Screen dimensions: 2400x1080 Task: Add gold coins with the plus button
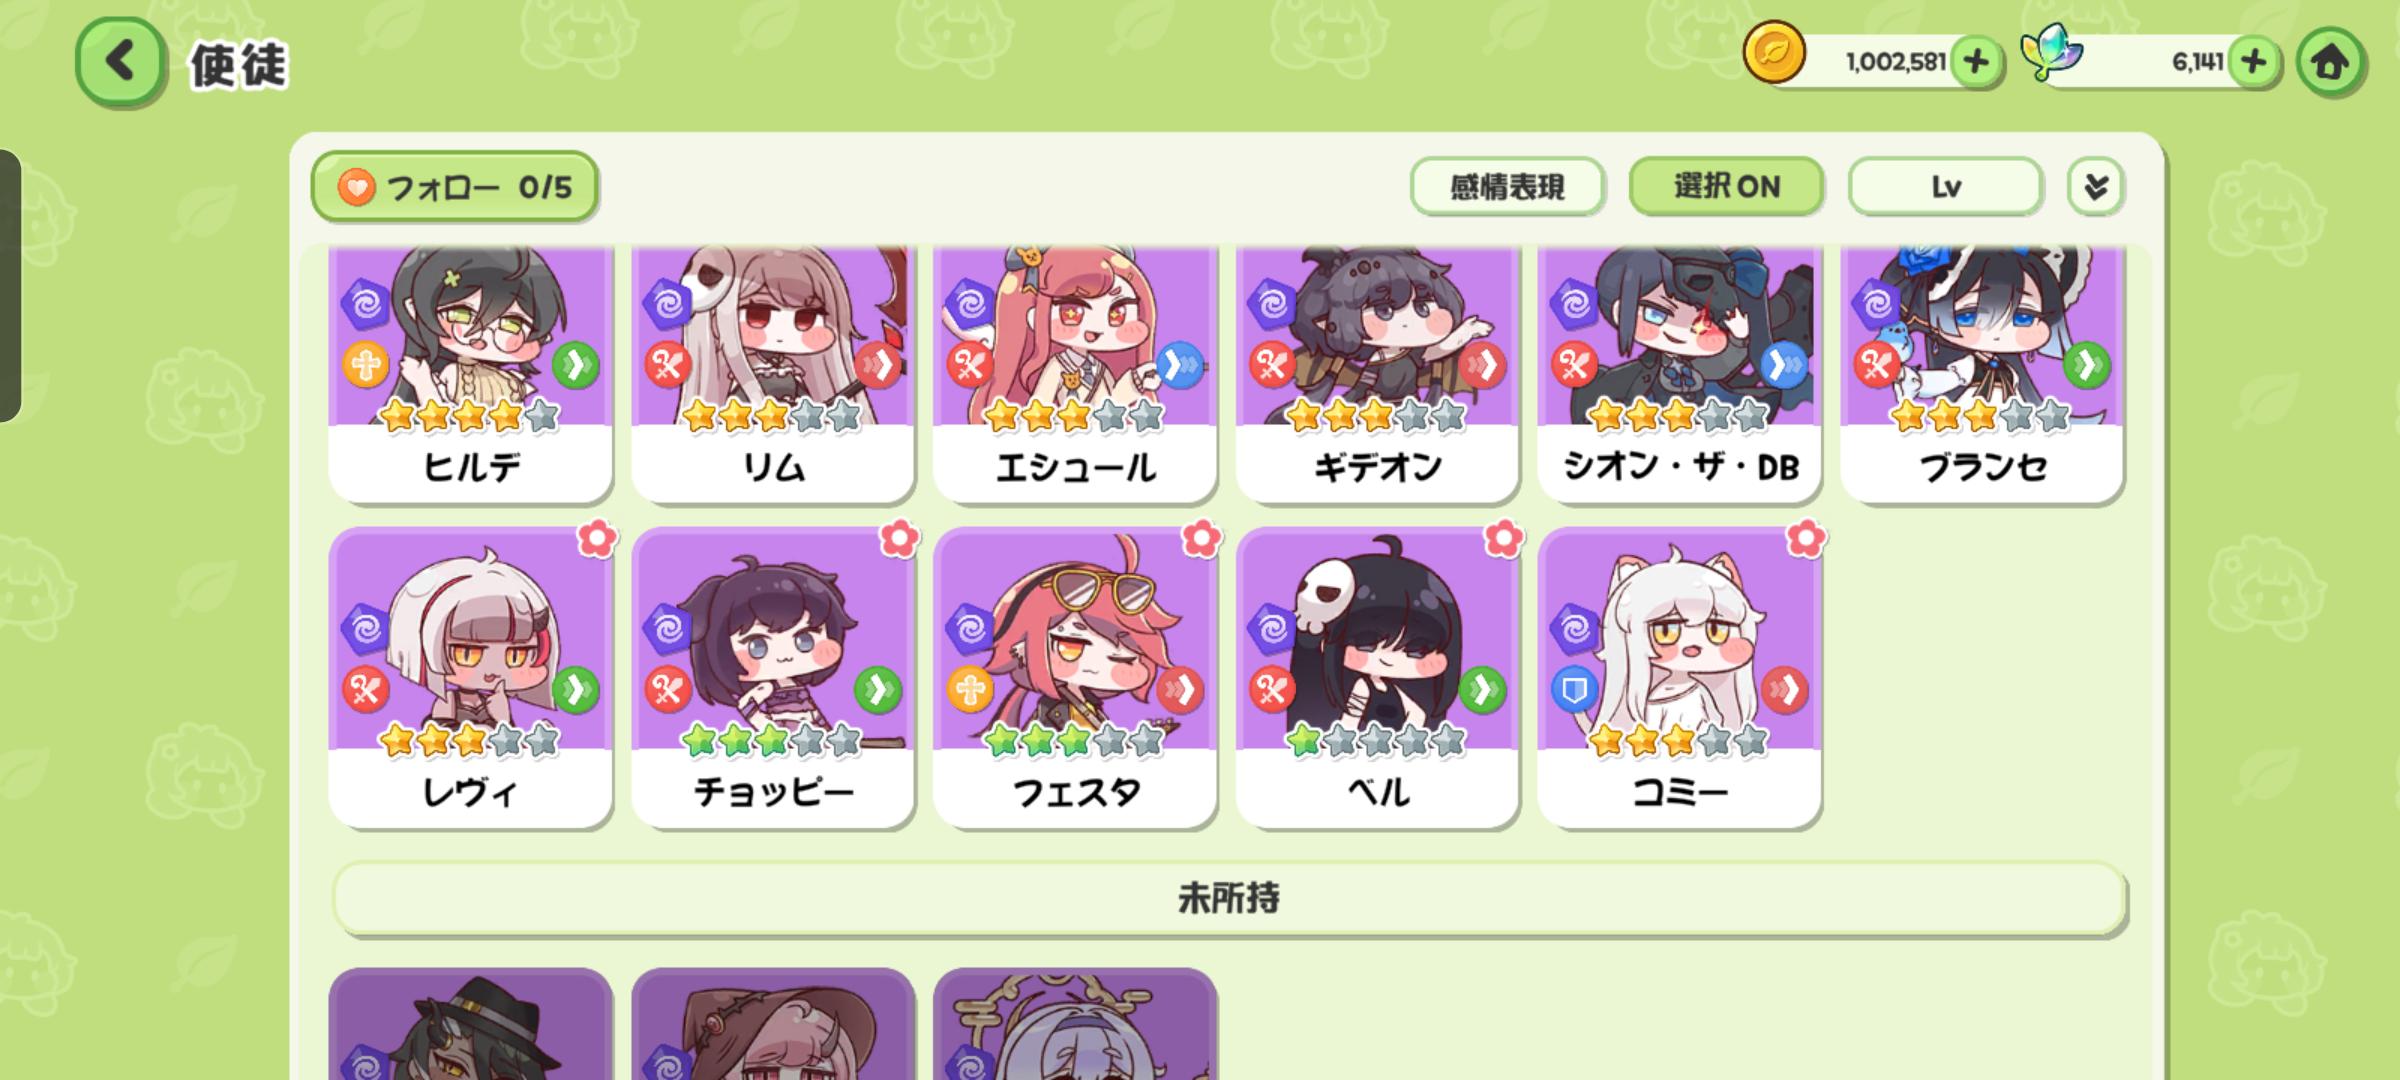(x=1975, y=62)
